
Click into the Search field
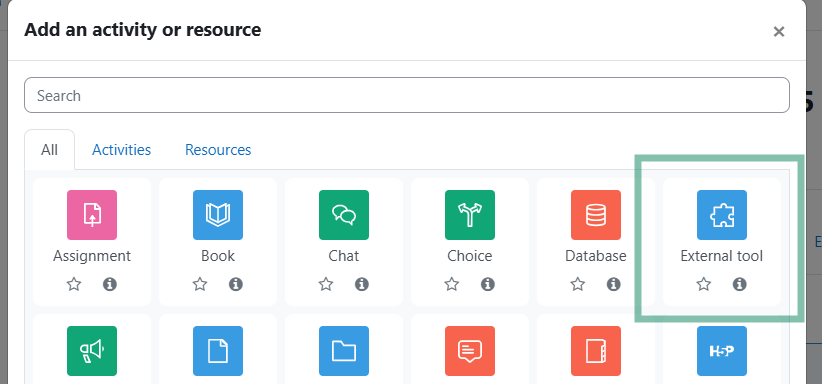click(x=407, y=95)
